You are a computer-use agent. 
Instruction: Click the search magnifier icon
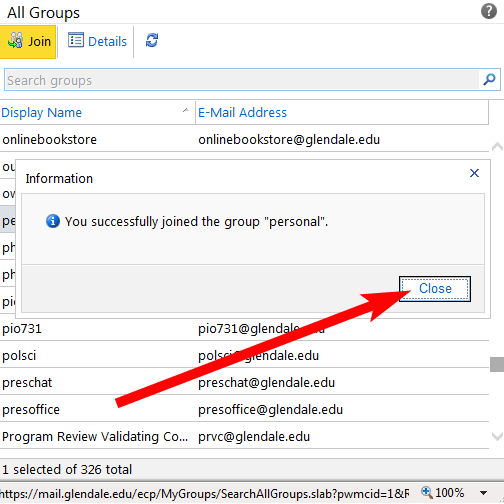[489, 79]
